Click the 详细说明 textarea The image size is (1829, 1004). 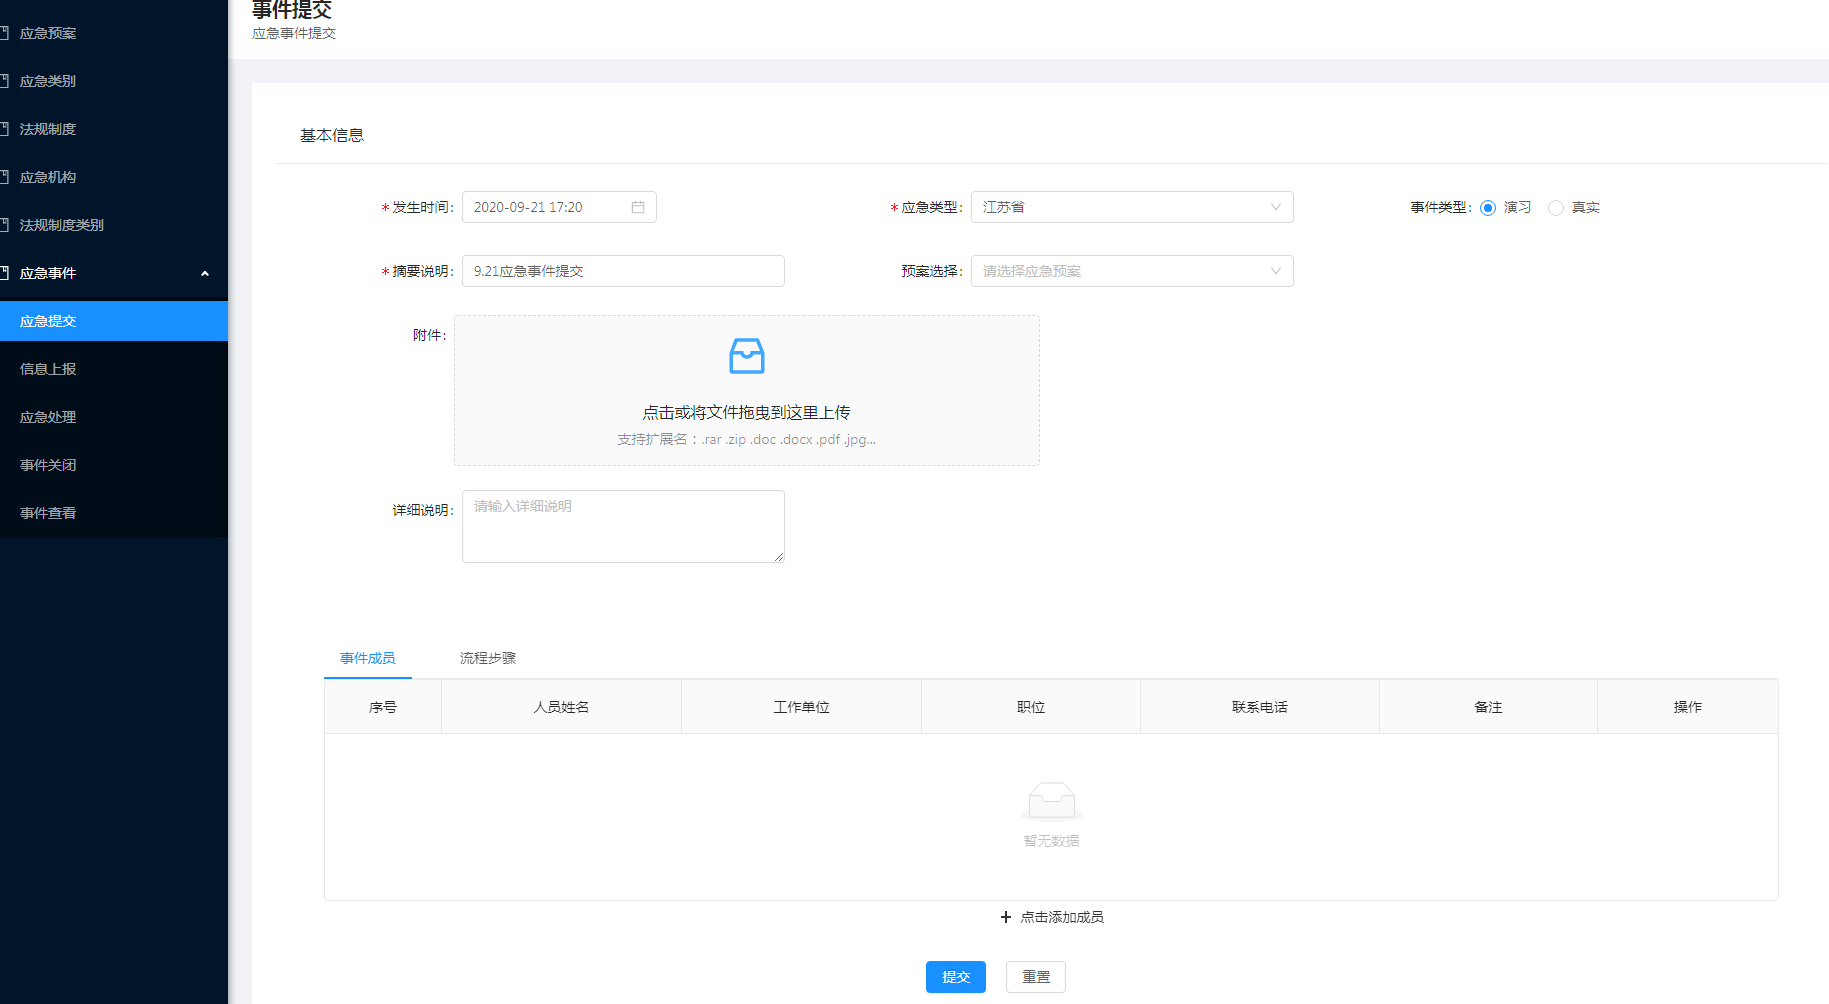[x=623, y=526]
